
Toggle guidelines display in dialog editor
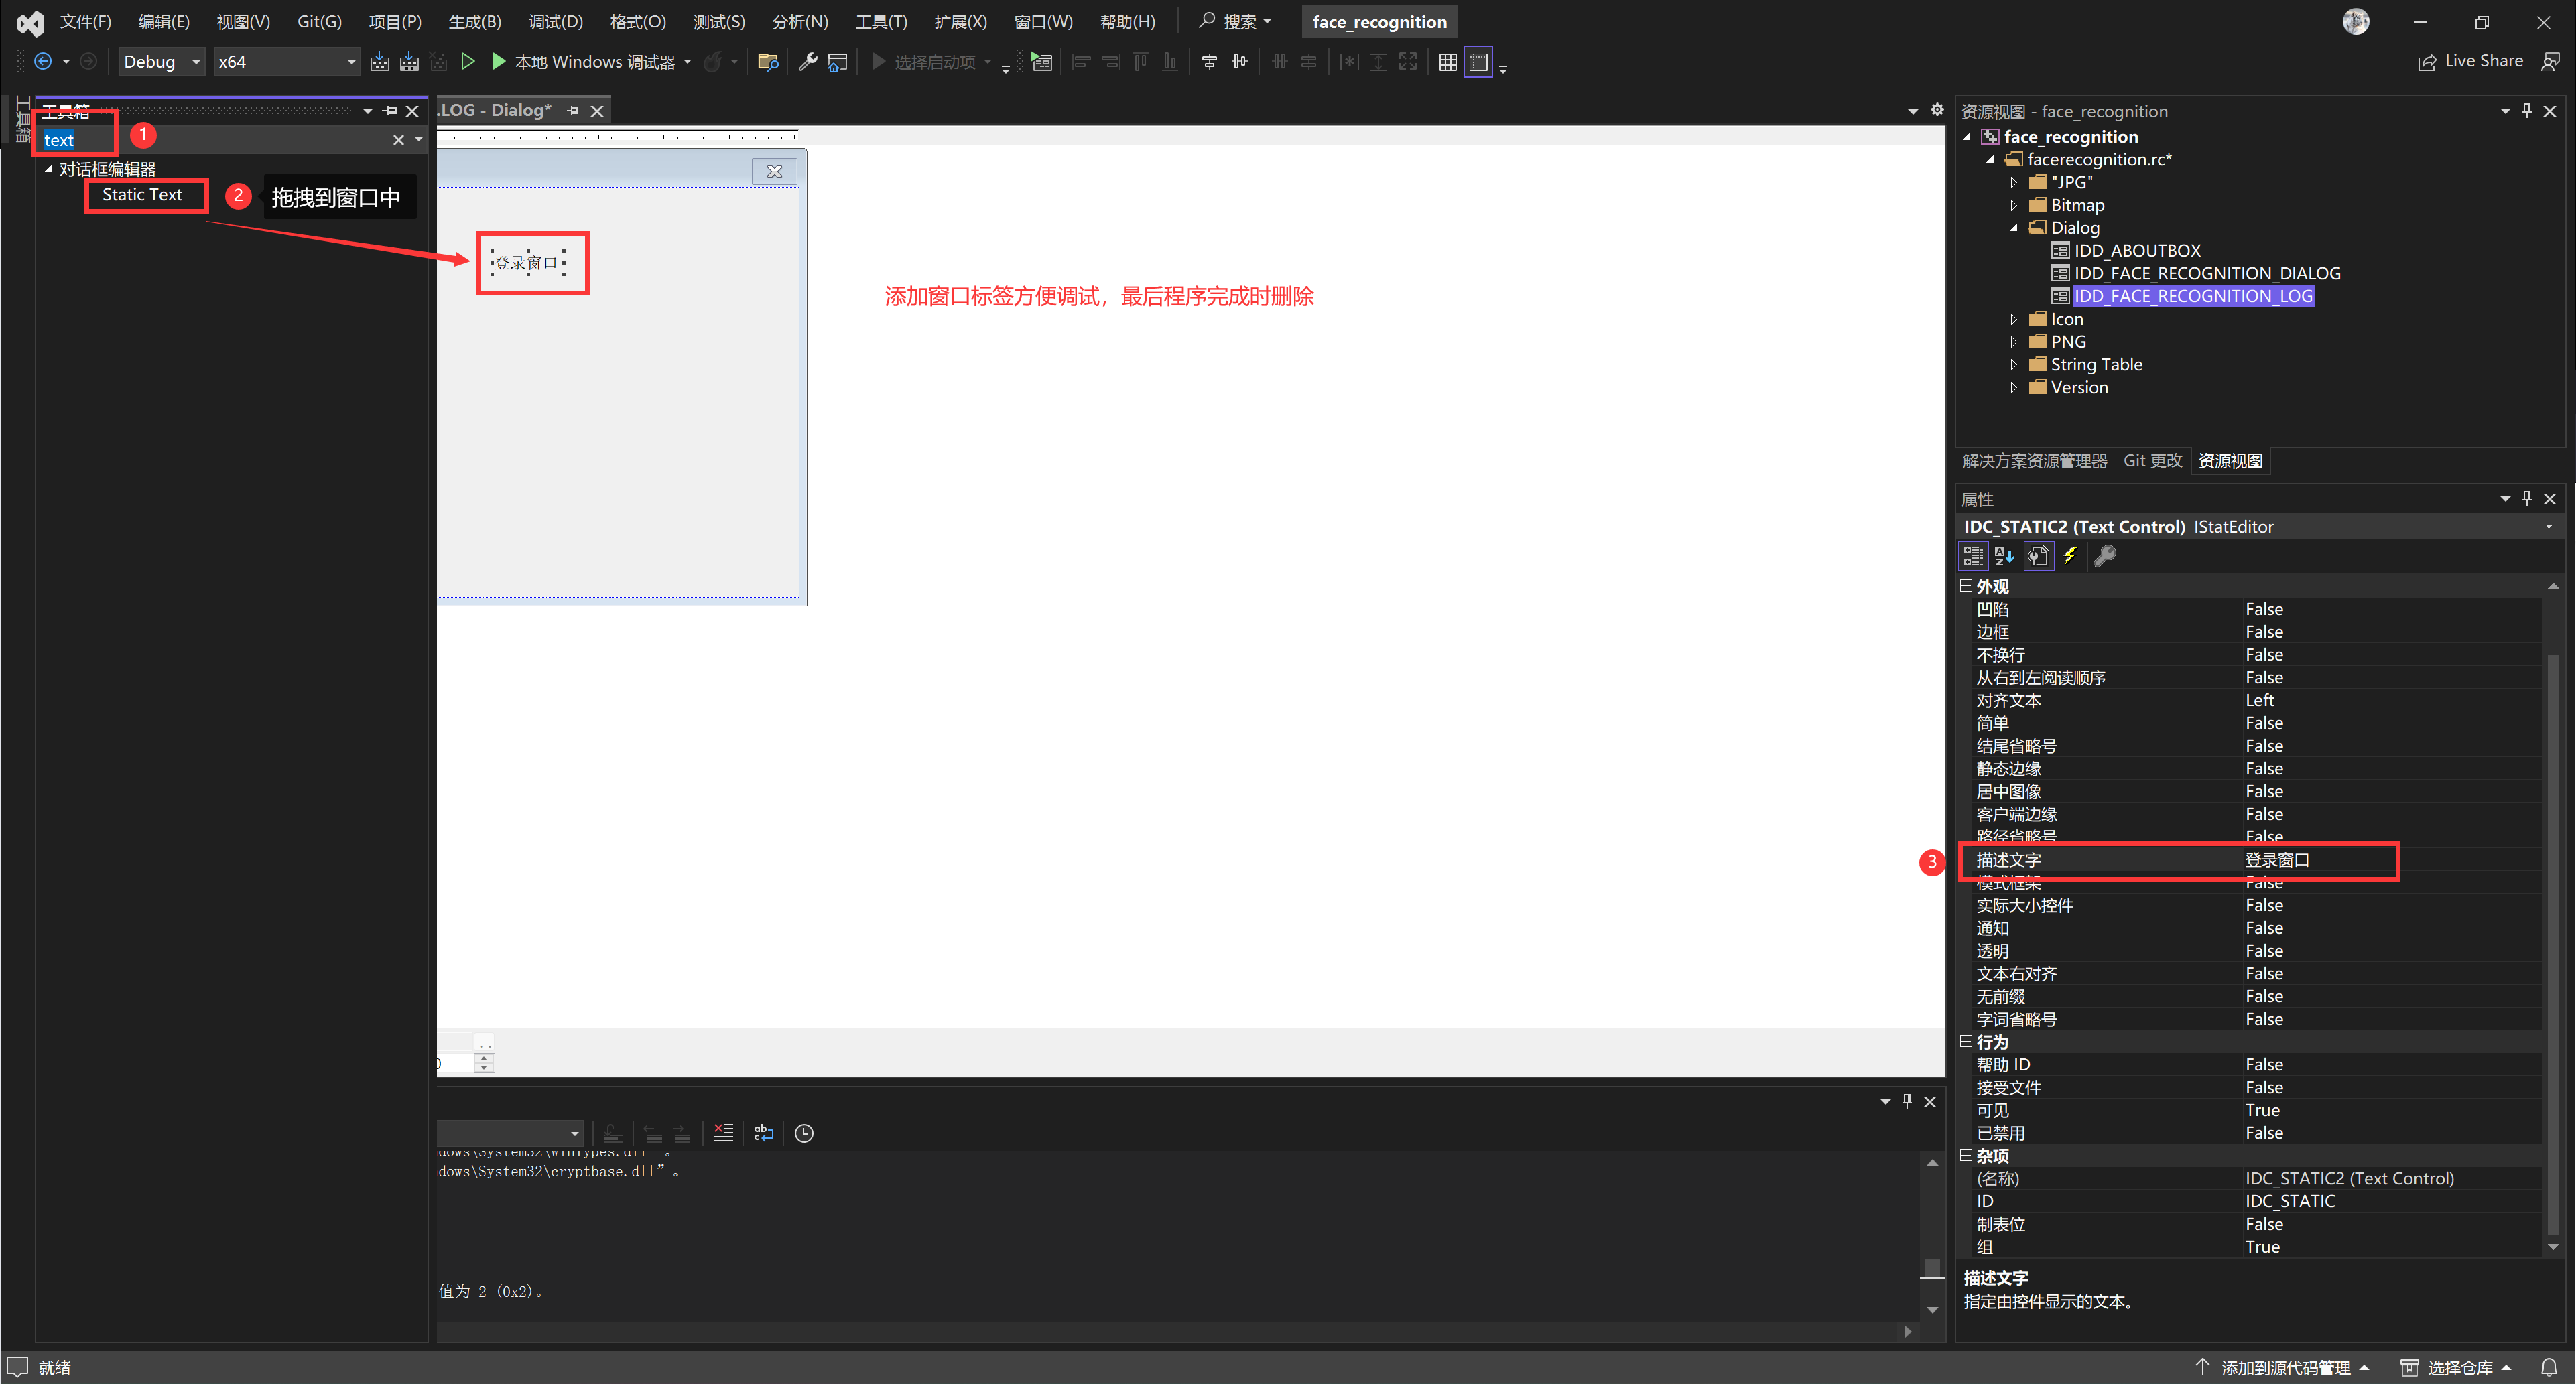click(x=1478, y=62)
